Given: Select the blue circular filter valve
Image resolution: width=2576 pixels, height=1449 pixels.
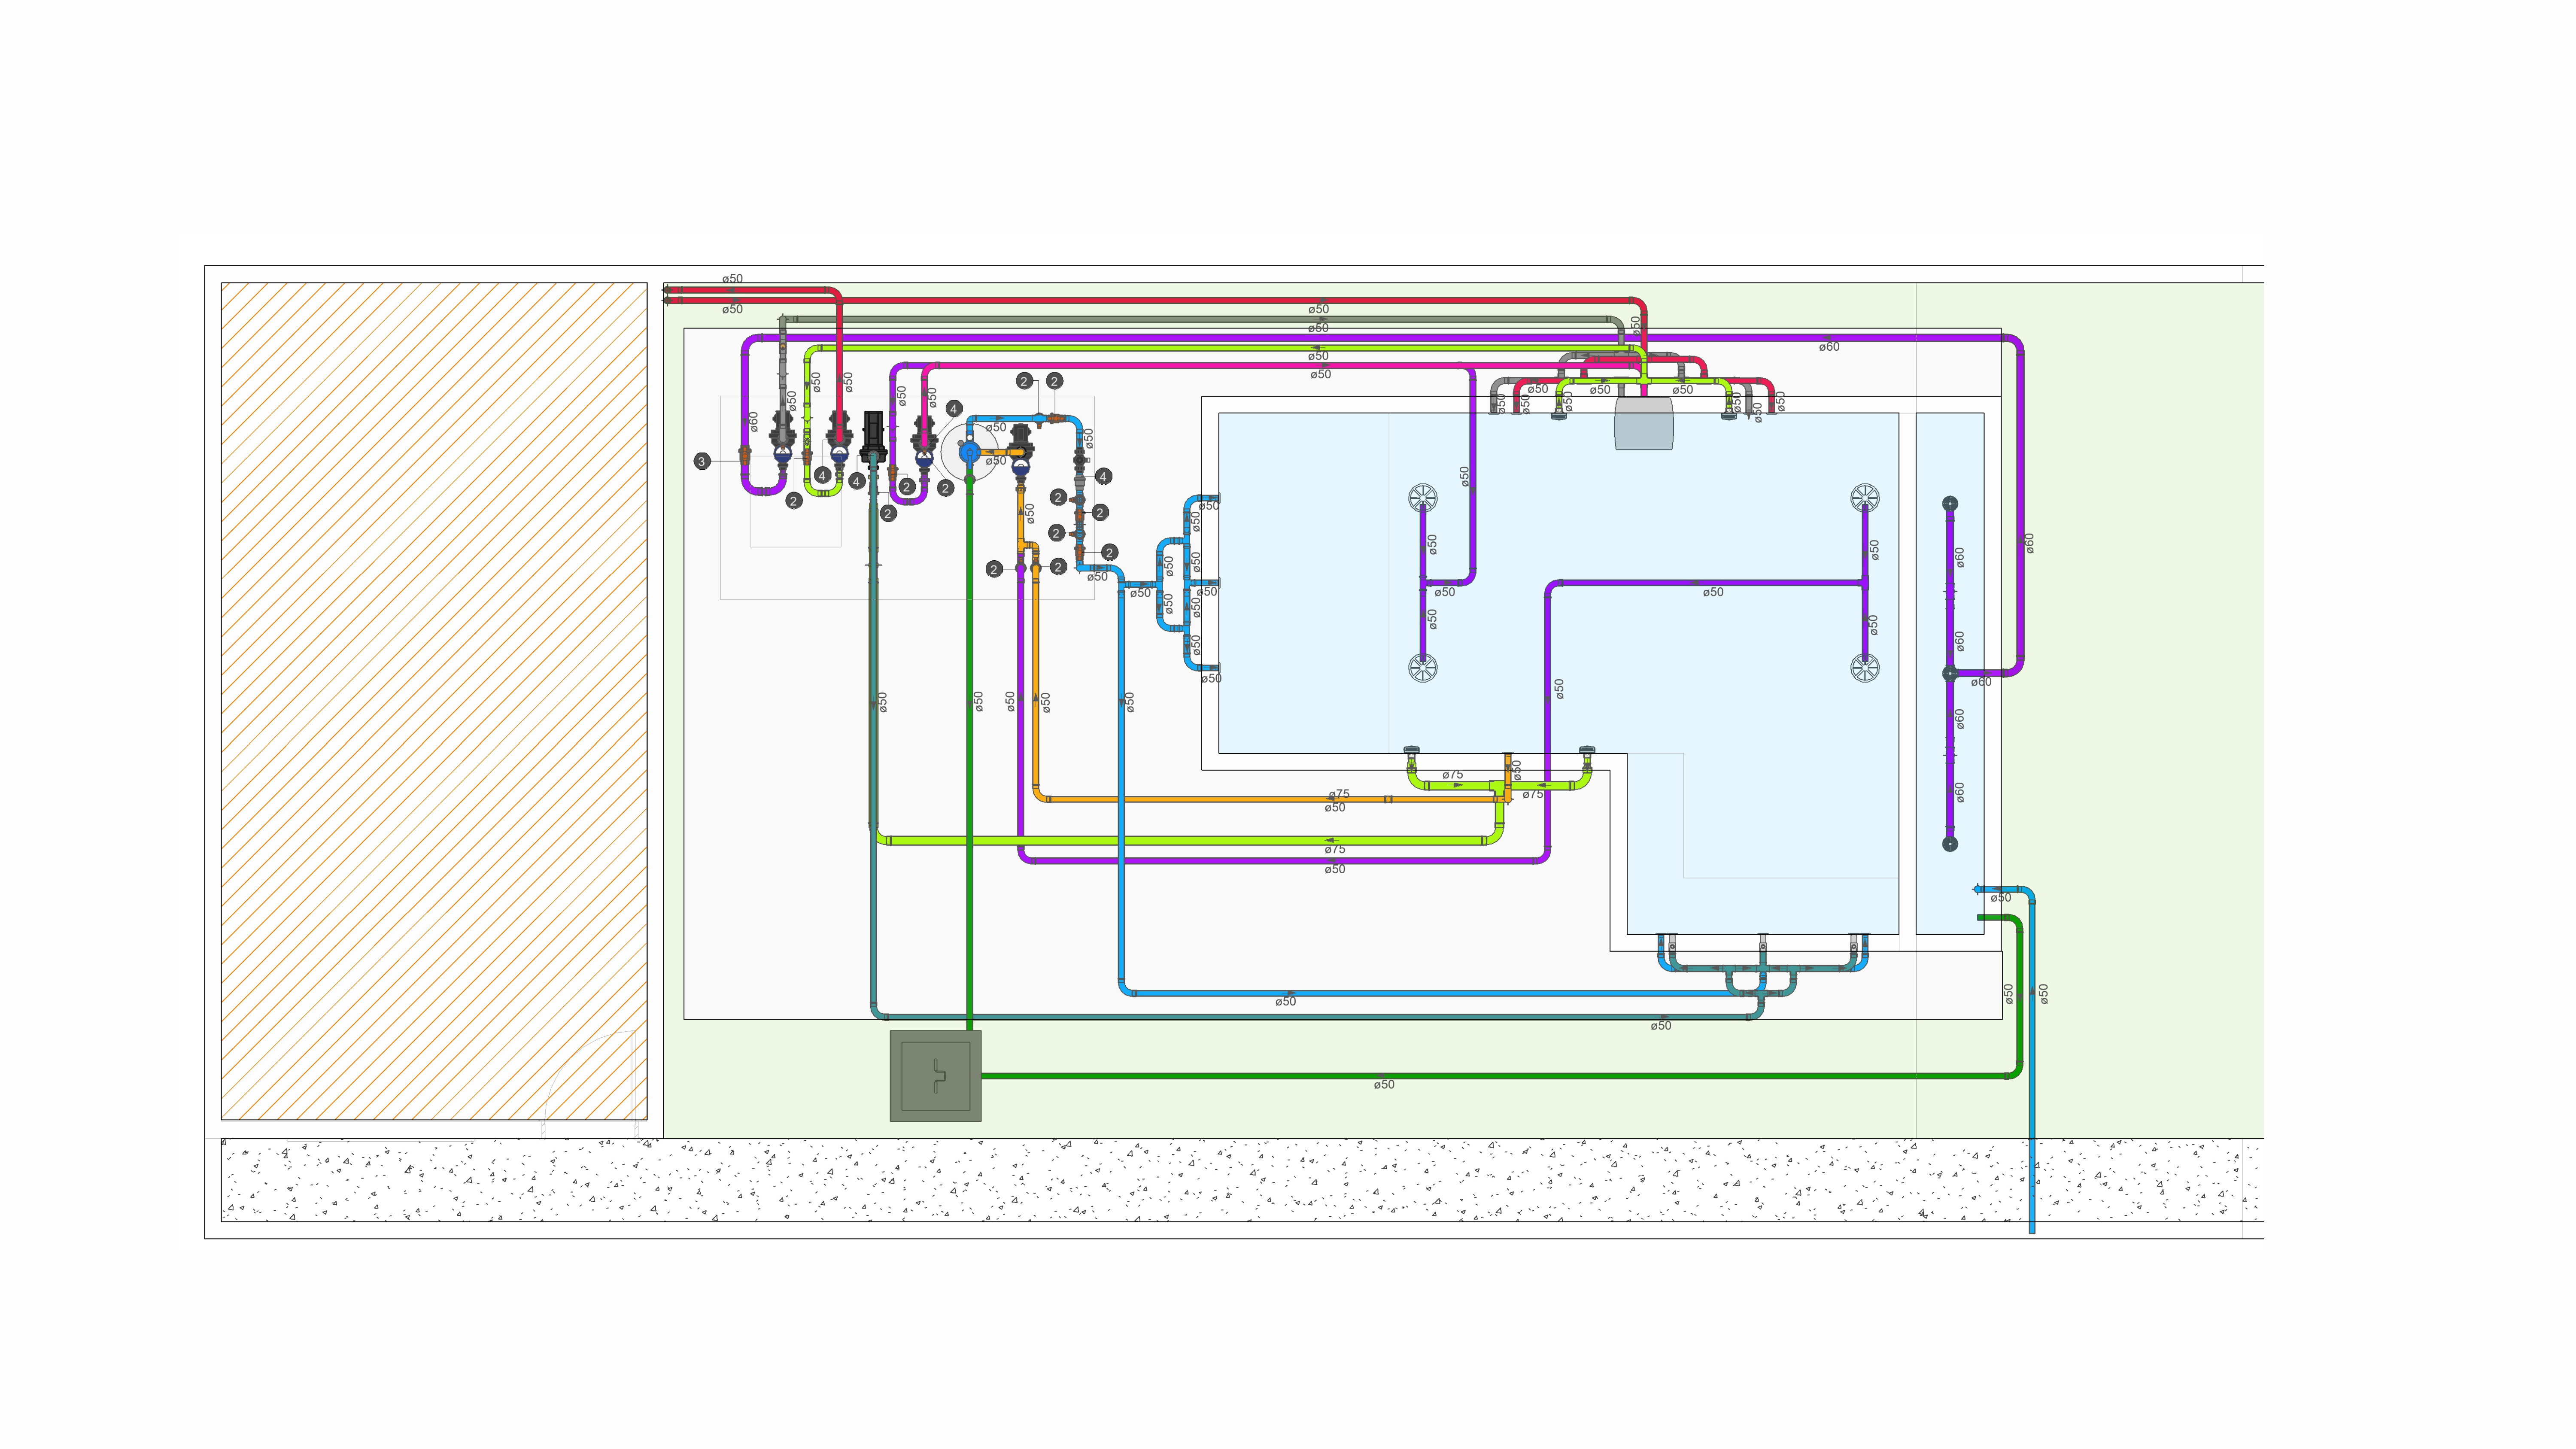Looking at the screenshot, I should (x=969, y=453).
